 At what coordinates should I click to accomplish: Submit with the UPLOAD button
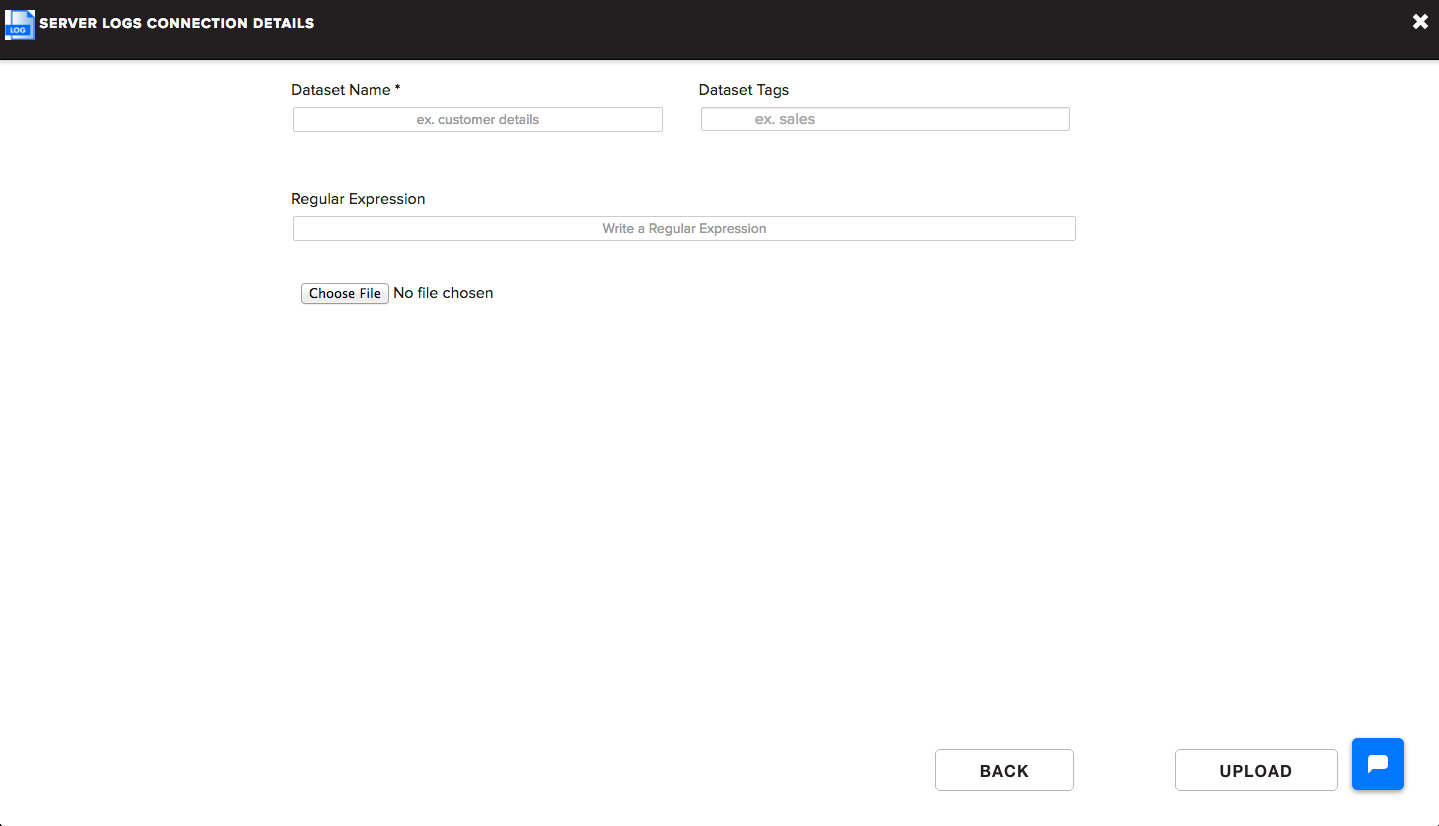1256,770
